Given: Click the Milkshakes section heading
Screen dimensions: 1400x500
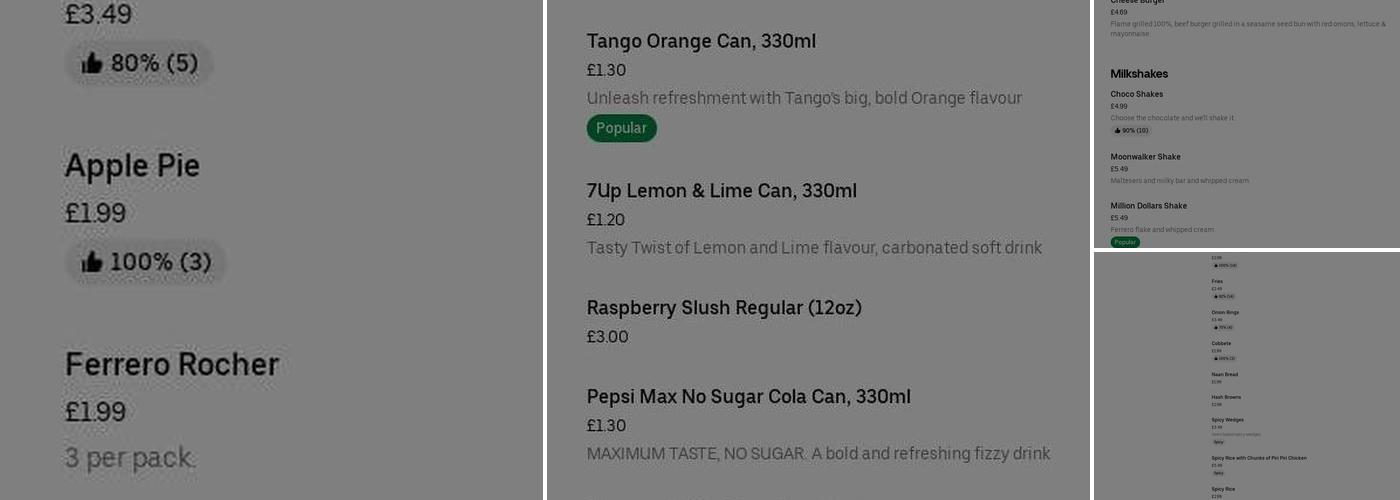Looking at the screenshot, I should (1139, 74).
